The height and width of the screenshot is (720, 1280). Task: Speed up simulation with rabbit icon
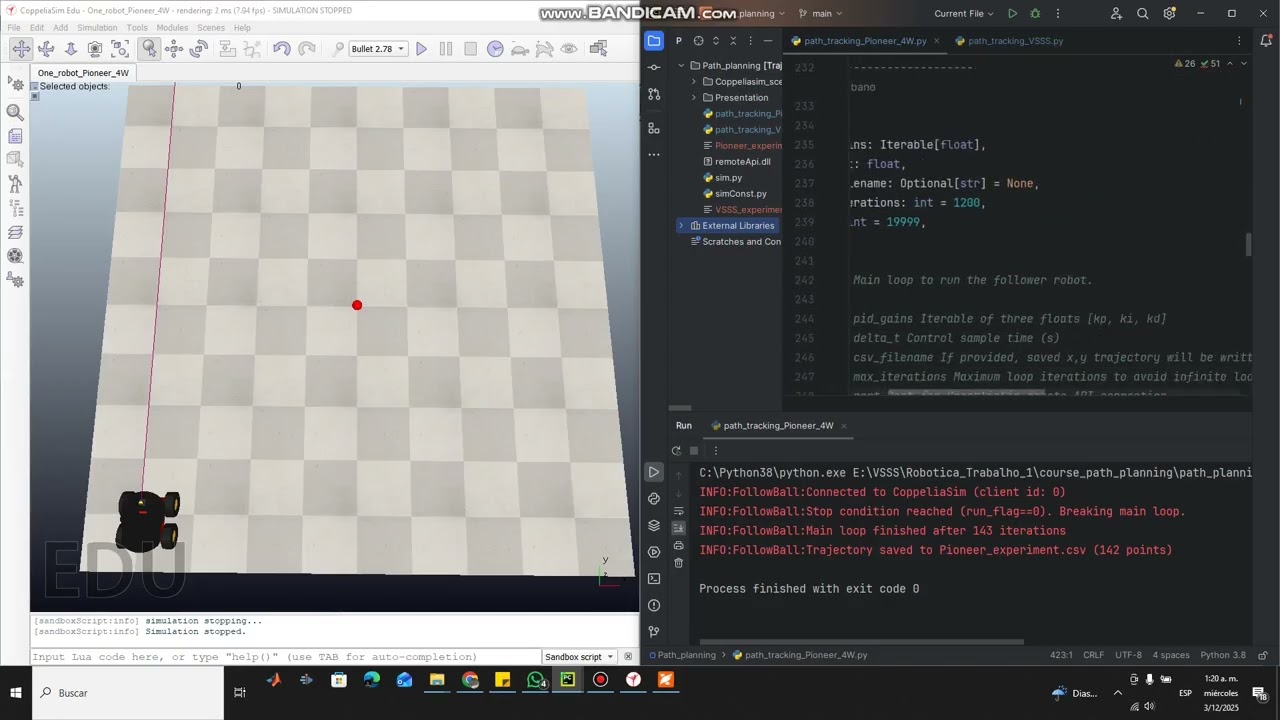[545, 48]
